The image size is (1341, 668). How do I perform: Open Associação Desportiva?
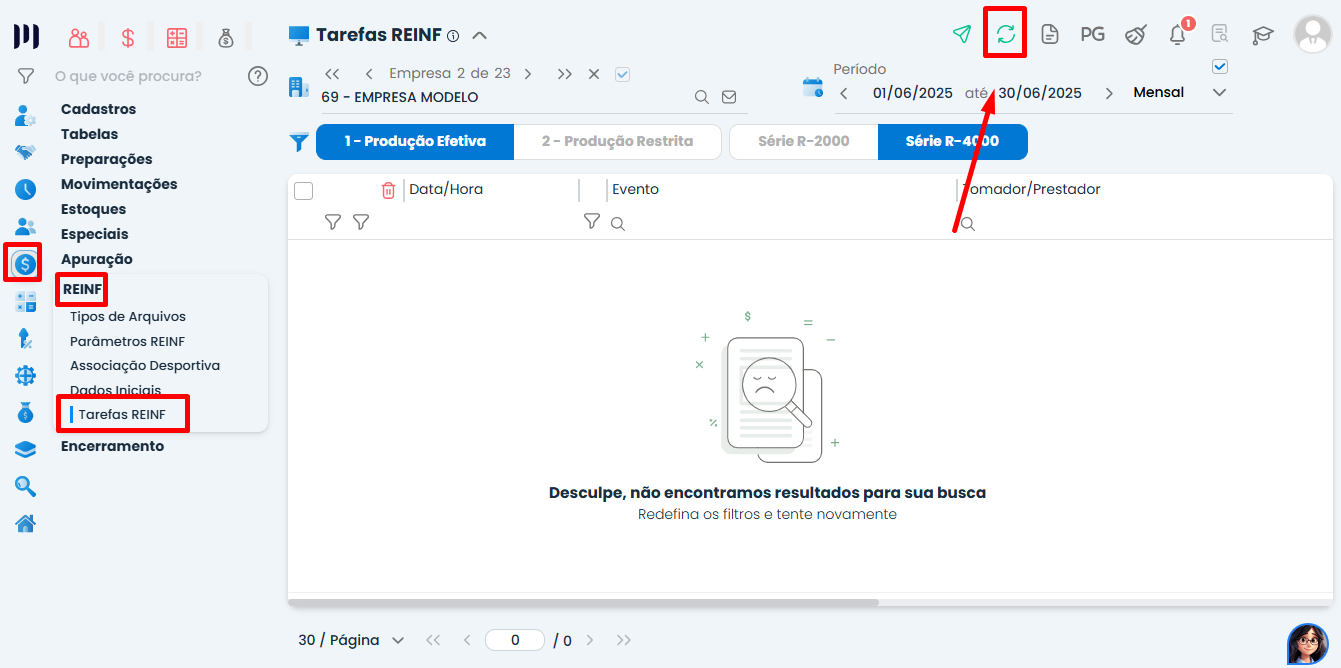coord(145,366)
